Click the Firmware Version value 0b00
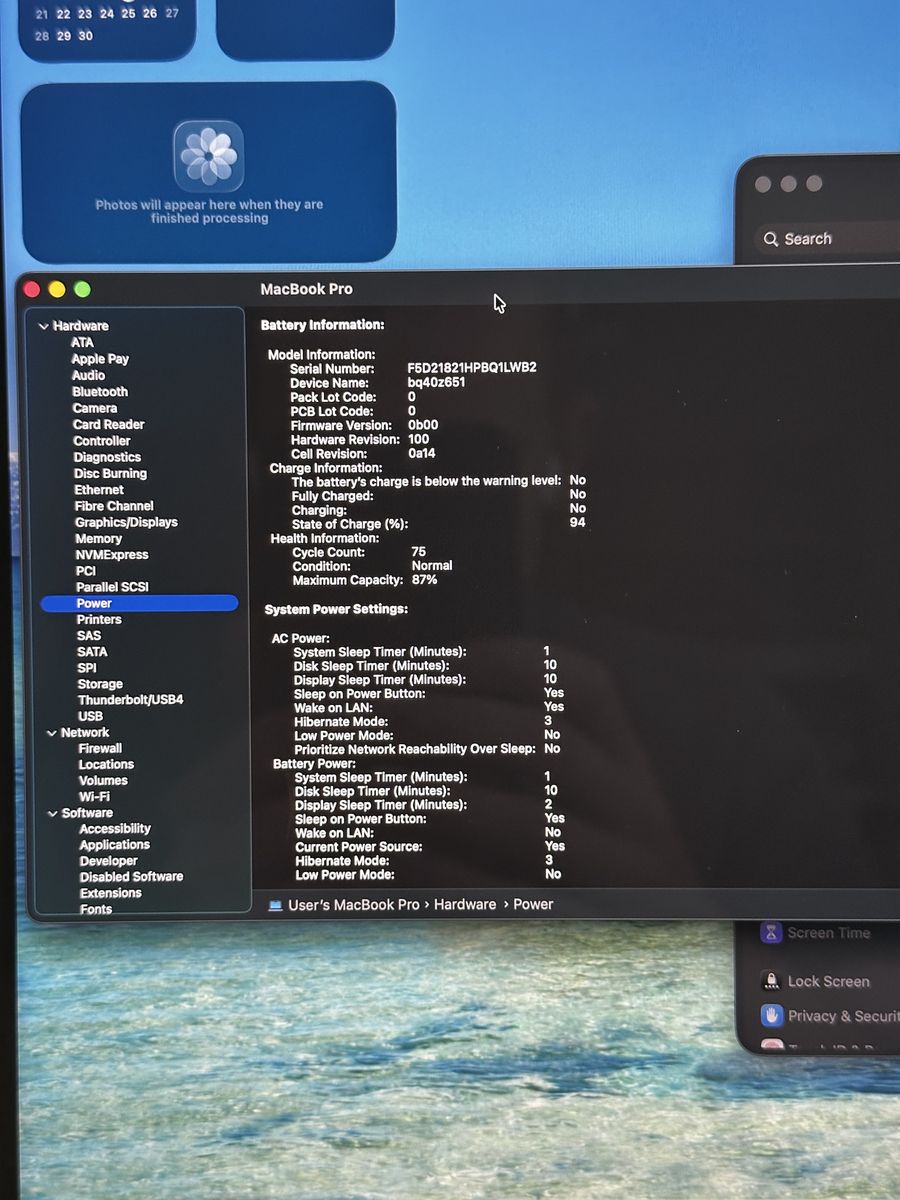Image resolution: width=900 pixels, height=1200 pixels. [x=423, y=425]
